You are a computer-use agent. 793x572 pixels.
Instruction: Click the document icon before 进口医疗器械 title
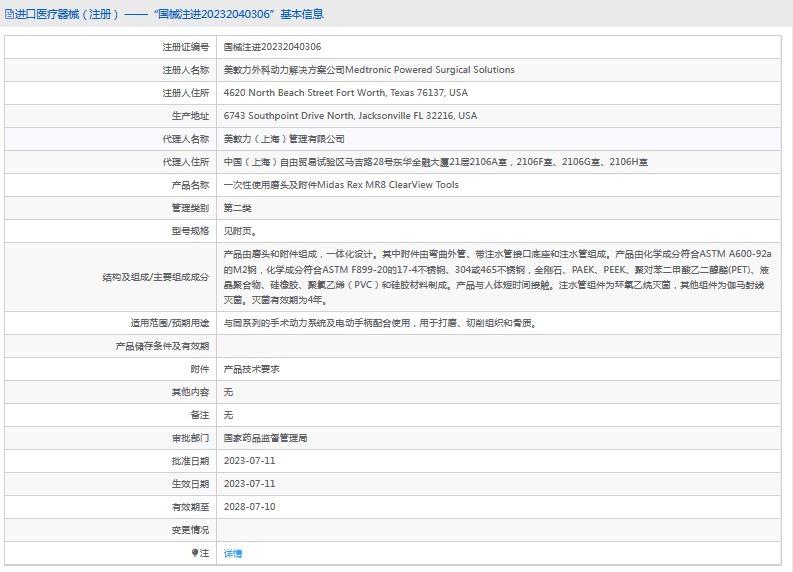(x=9, y=14)
